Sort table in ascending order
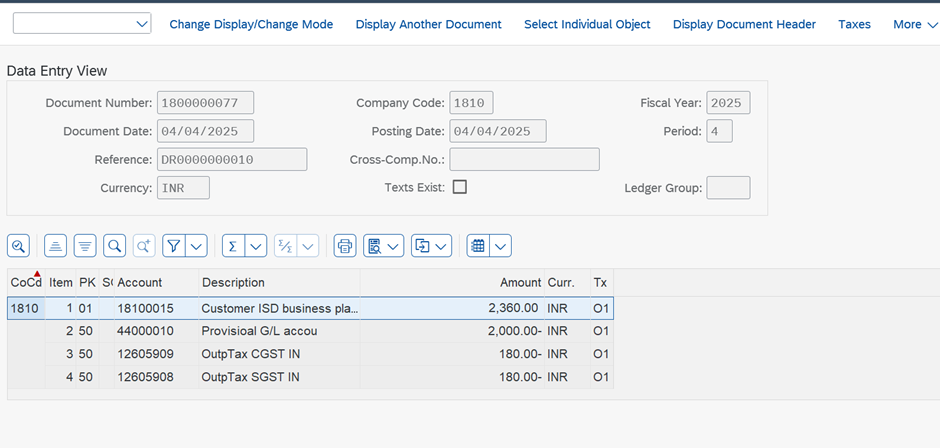This screenshot has width=940, height=448. click(55, 246)
